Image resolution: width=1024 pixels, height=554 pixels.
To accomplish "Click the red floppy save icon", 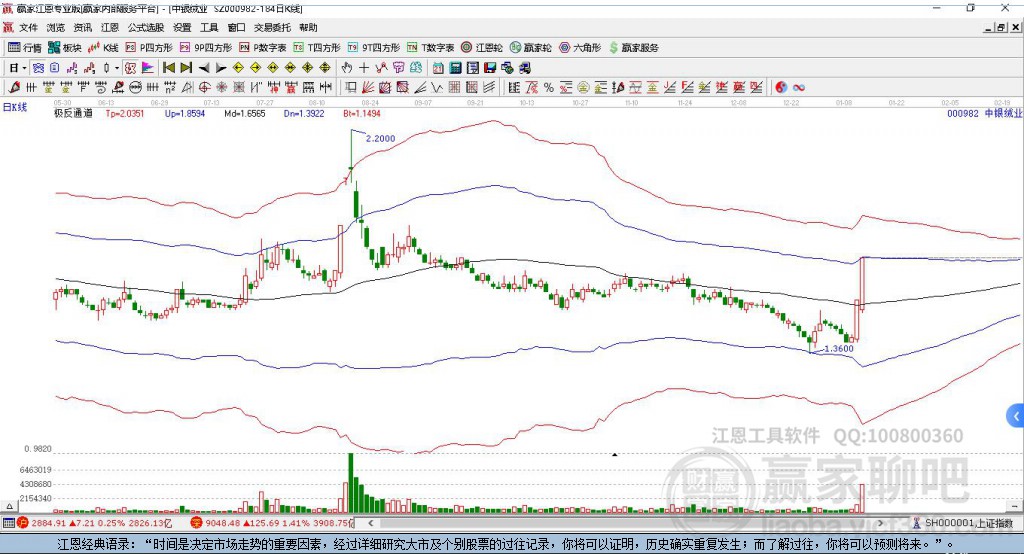I will (x=490, y=68).
